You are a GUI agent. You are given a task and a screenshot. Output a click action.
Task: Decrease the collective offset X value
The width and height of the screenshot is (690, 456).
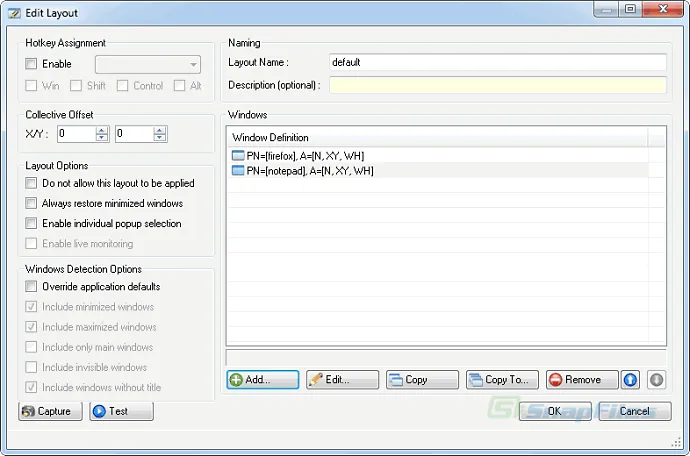[102, 137]
